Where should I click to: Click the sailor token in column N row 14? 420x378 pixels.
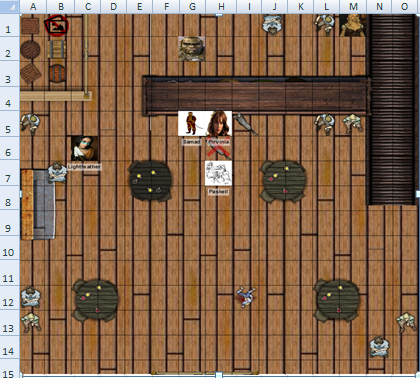click(379, 347)
